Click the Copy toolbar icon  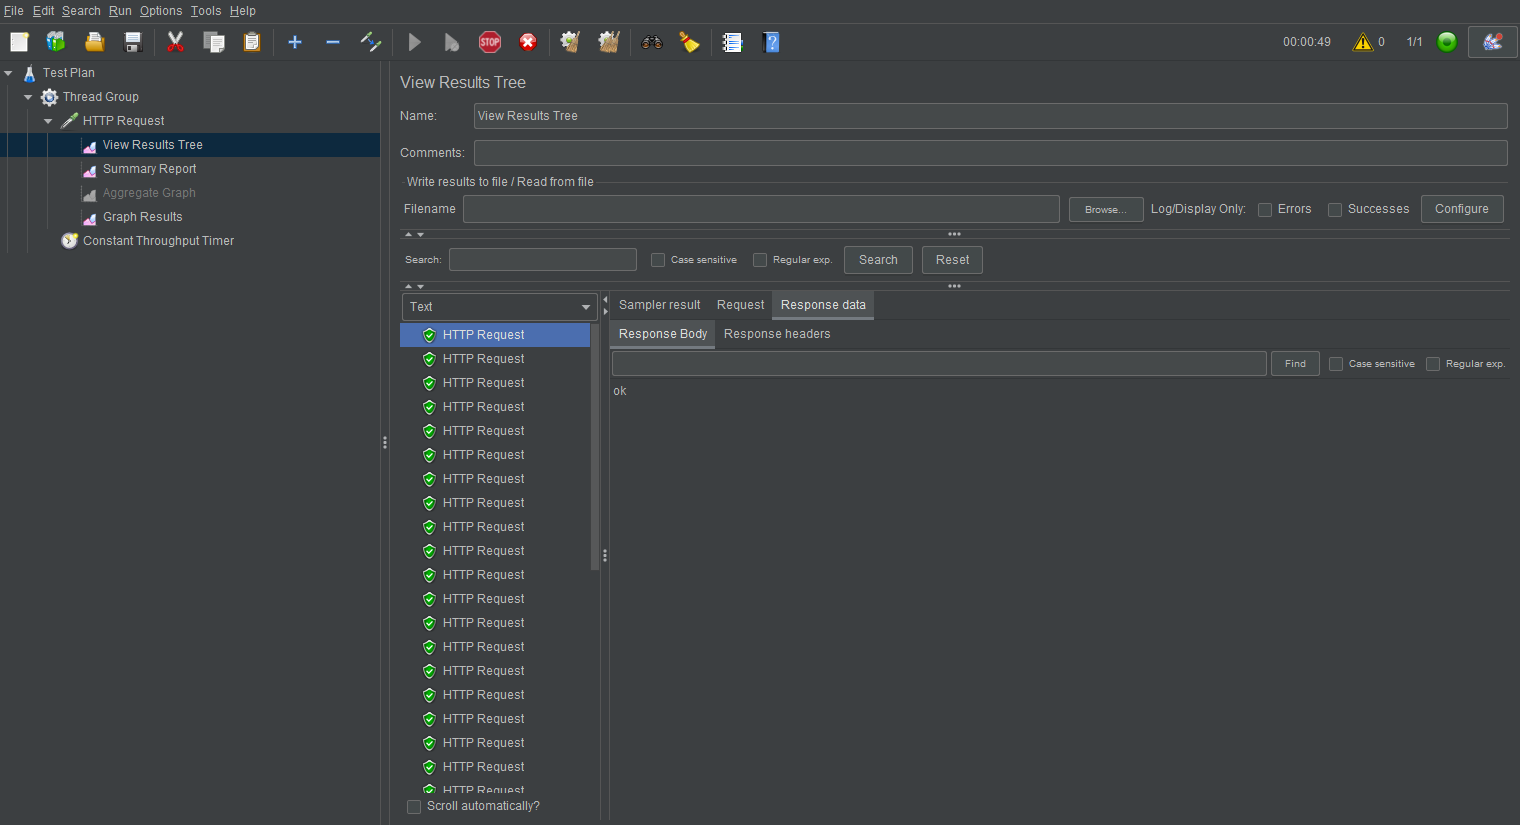214,42
